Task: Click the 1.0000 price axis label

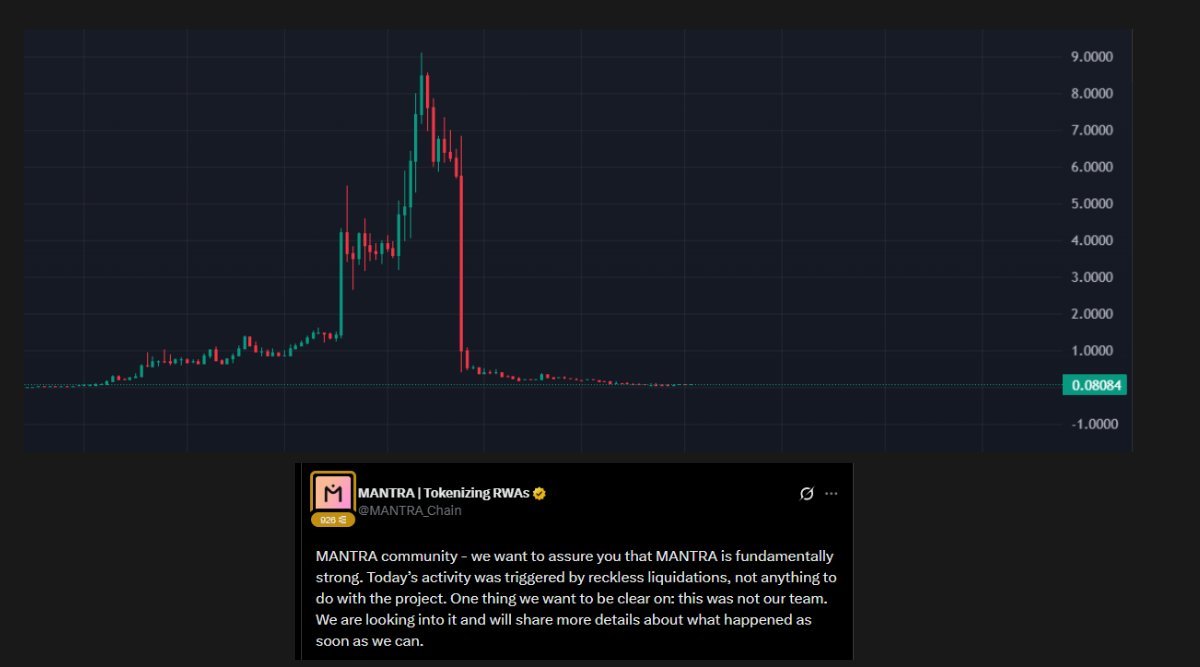Action: pos(1092,351)
